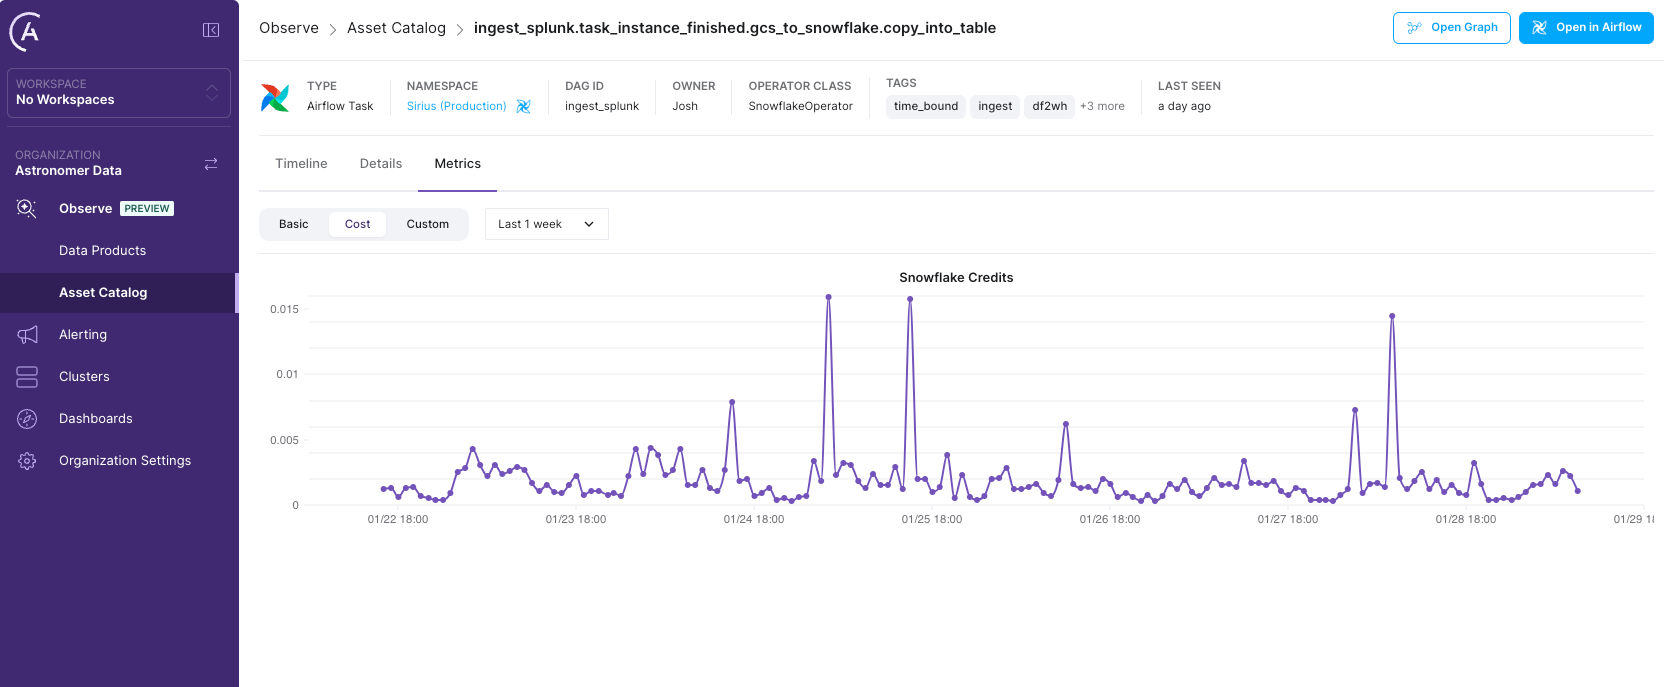Click the switch organization arrows icon
The height and width of the screenshot is (687, 1664).
[211, 164]
